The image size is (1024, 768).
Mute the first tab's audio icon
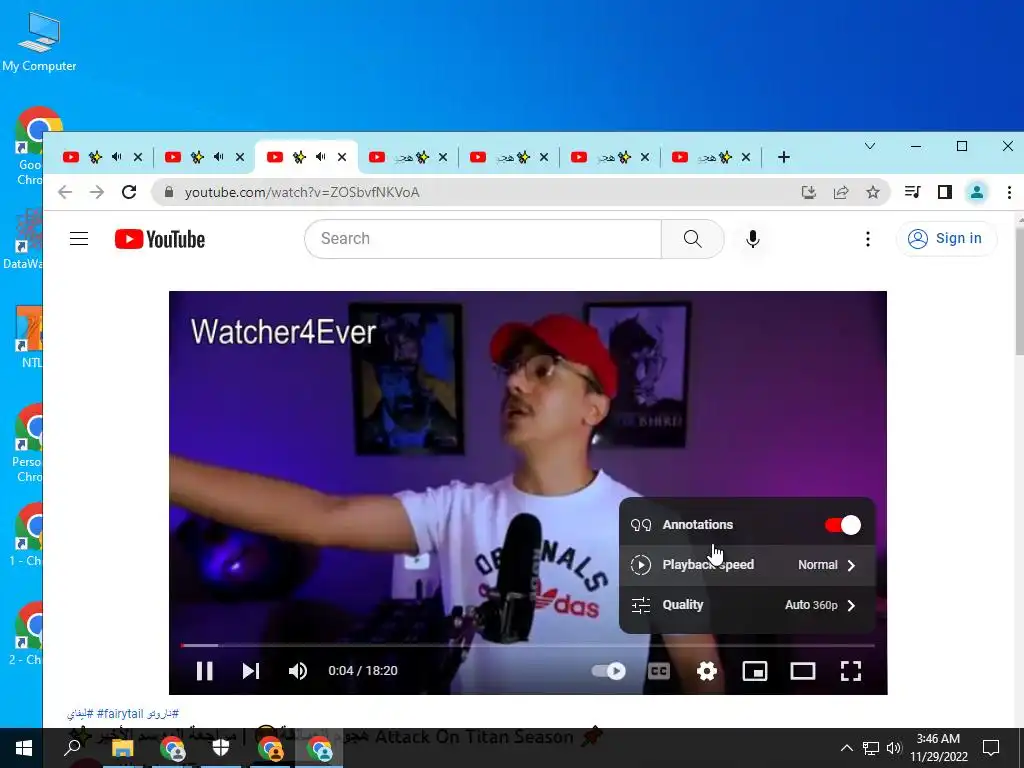117,157
